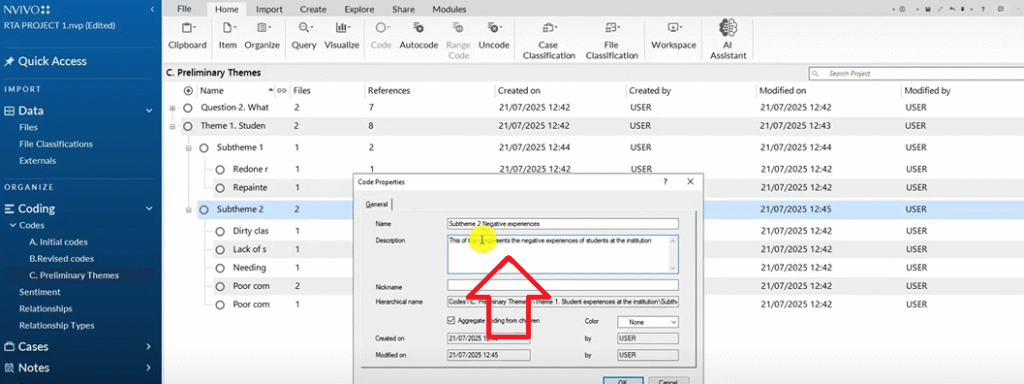Click the Uncode tool
The width and height of the screenshot is (1024, 384).
(494, 36)
